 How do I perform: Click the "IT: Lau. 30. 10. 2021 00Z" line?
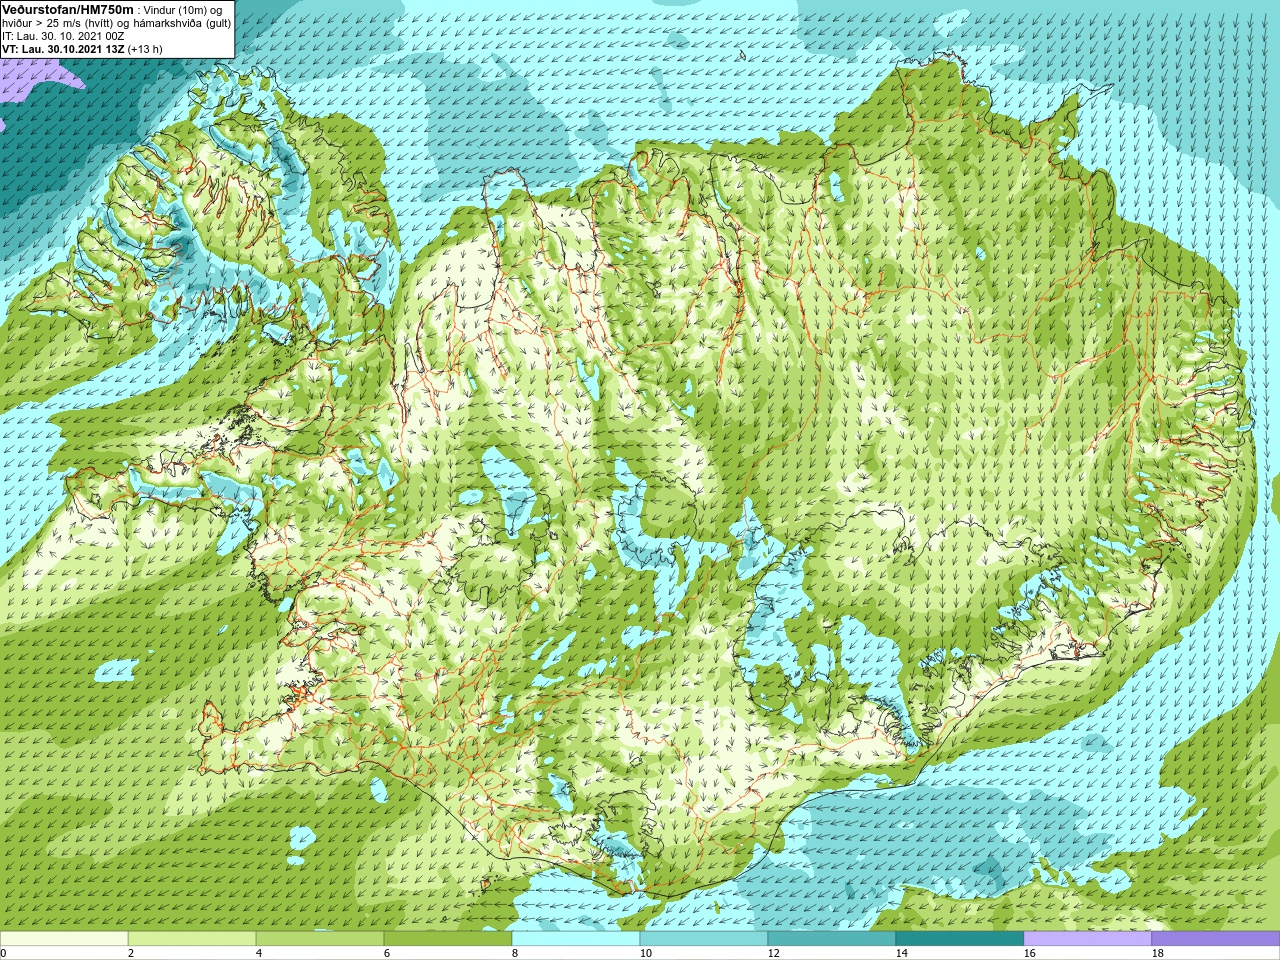pyautogui.click(x=64, y=36)
